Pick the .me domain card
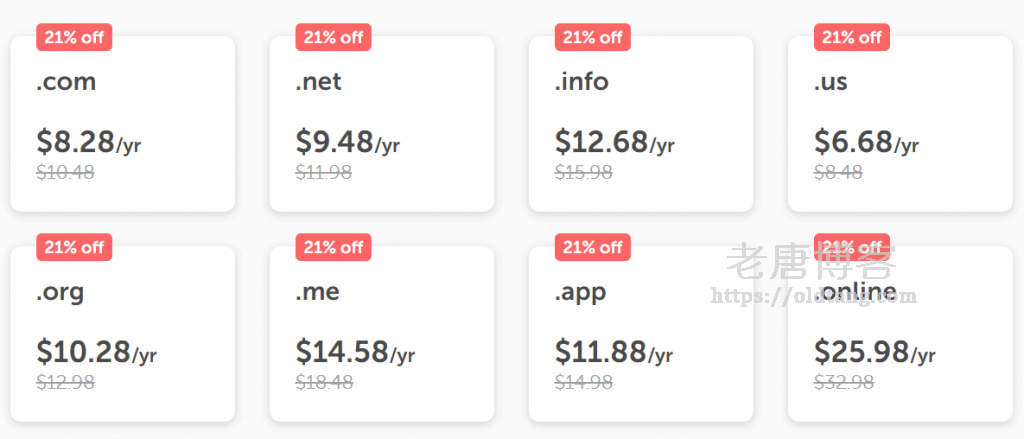Image resolution: width=1024 pixels, height=439 pixels. click(x=381, y=334)
